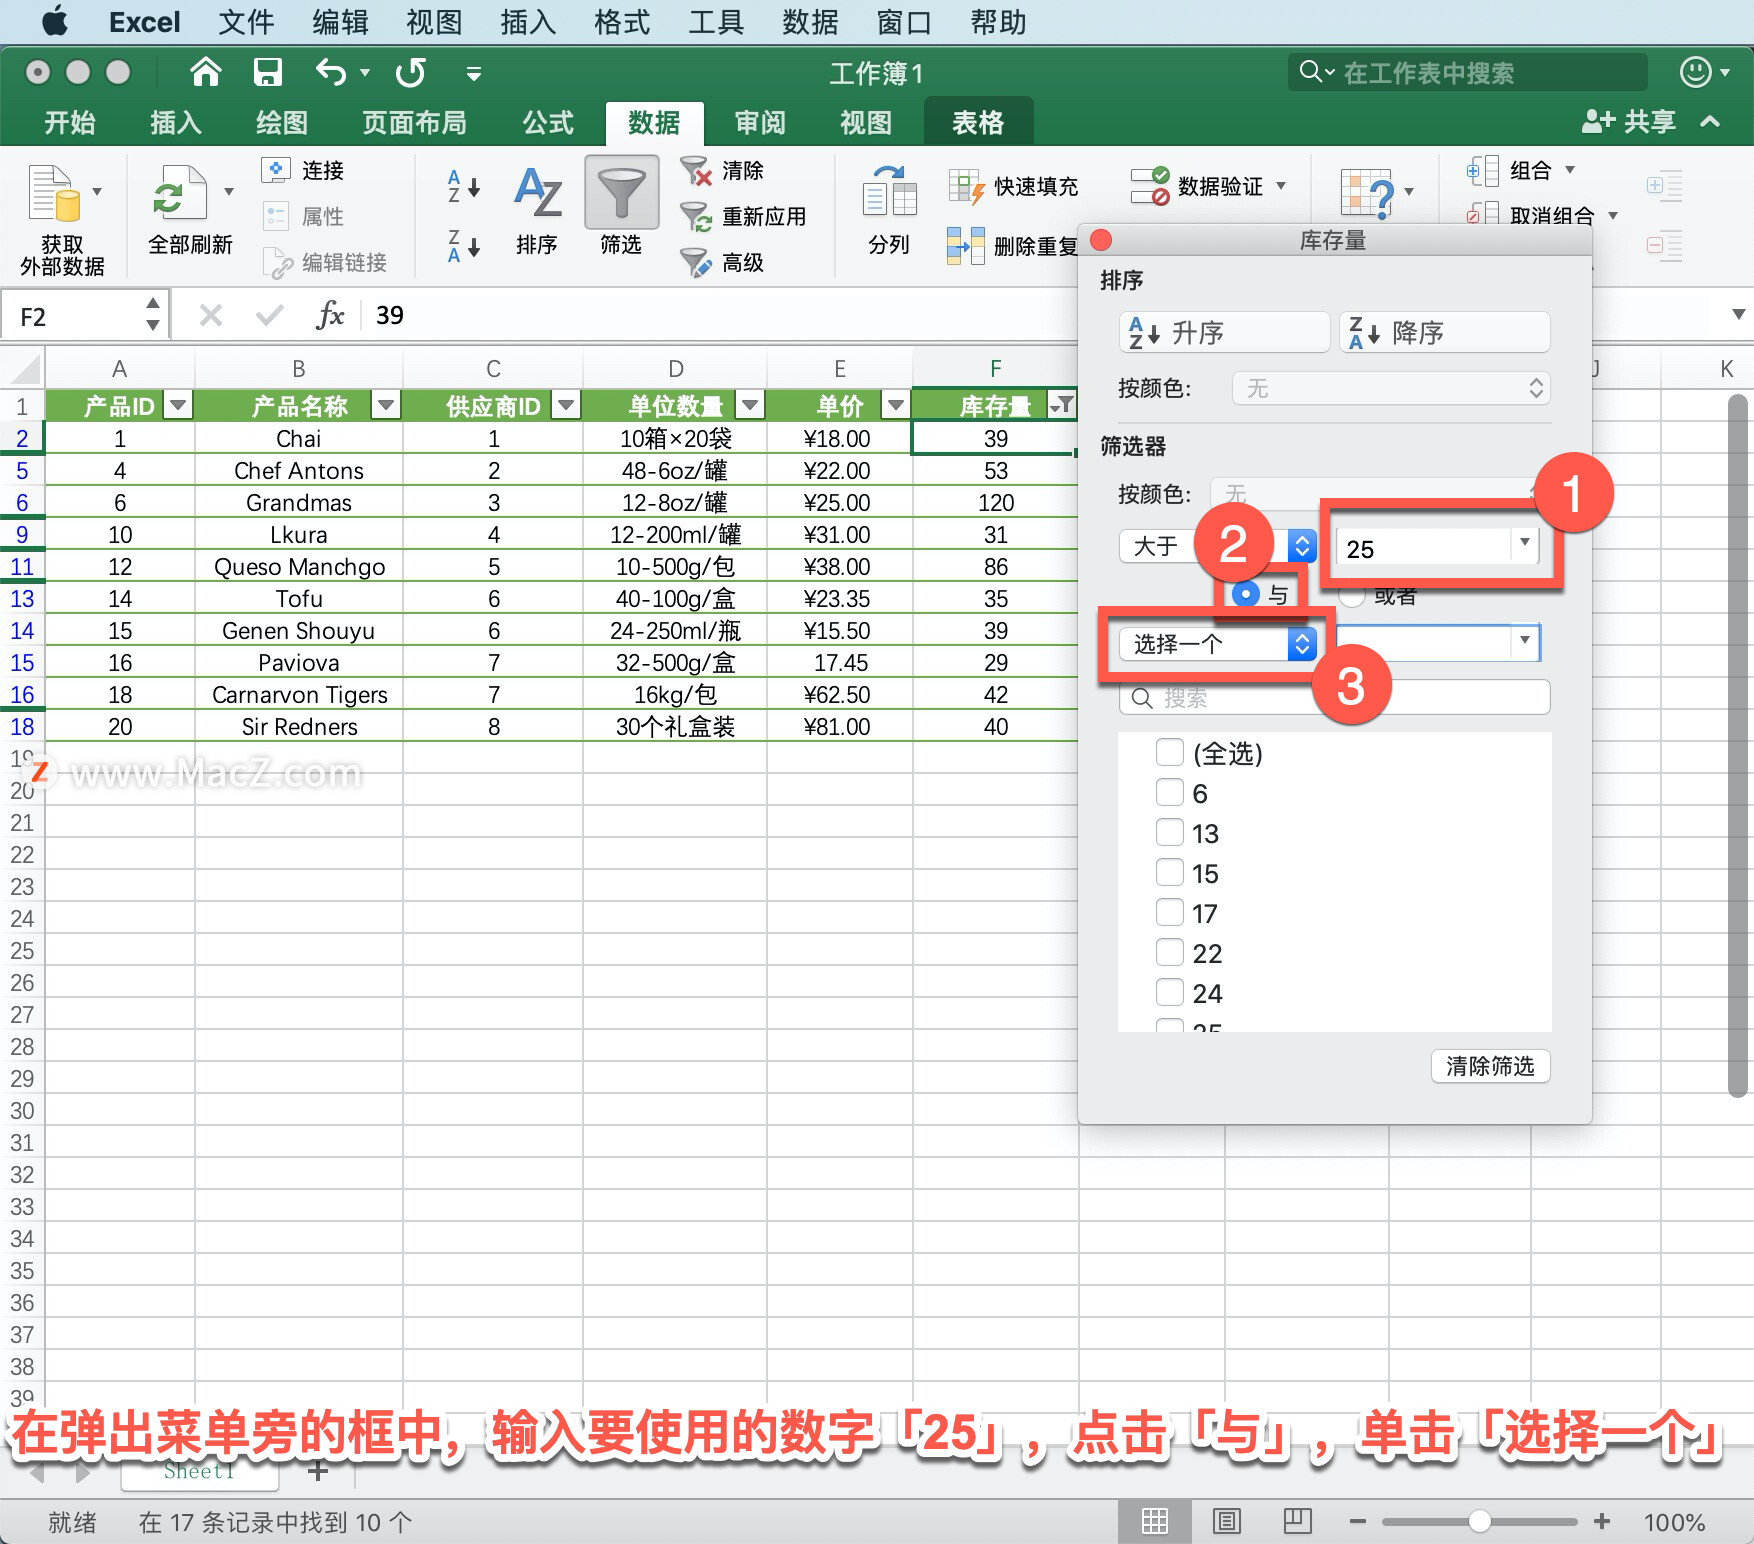Check the value 13 checkbox
Image resolution: width=1754 pixels, height=1544 pixels.
pyautogui.click(x=1170, y=832)
